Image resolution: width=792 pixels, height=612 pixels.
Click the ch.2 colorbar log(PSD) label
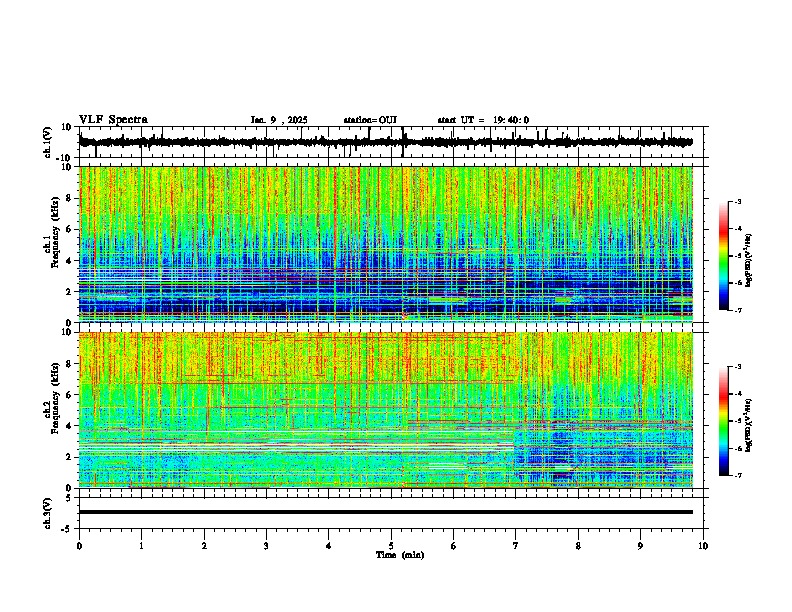pos(749,424)
